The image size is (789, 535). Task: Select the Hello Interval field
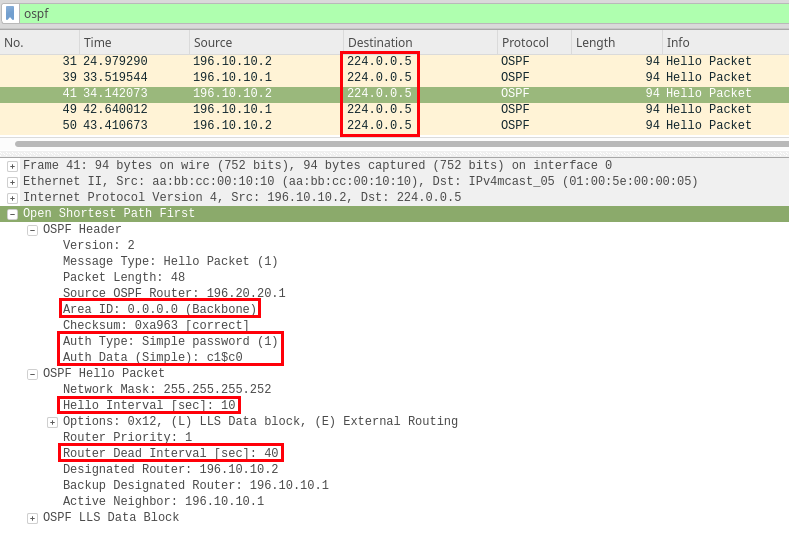149,406
